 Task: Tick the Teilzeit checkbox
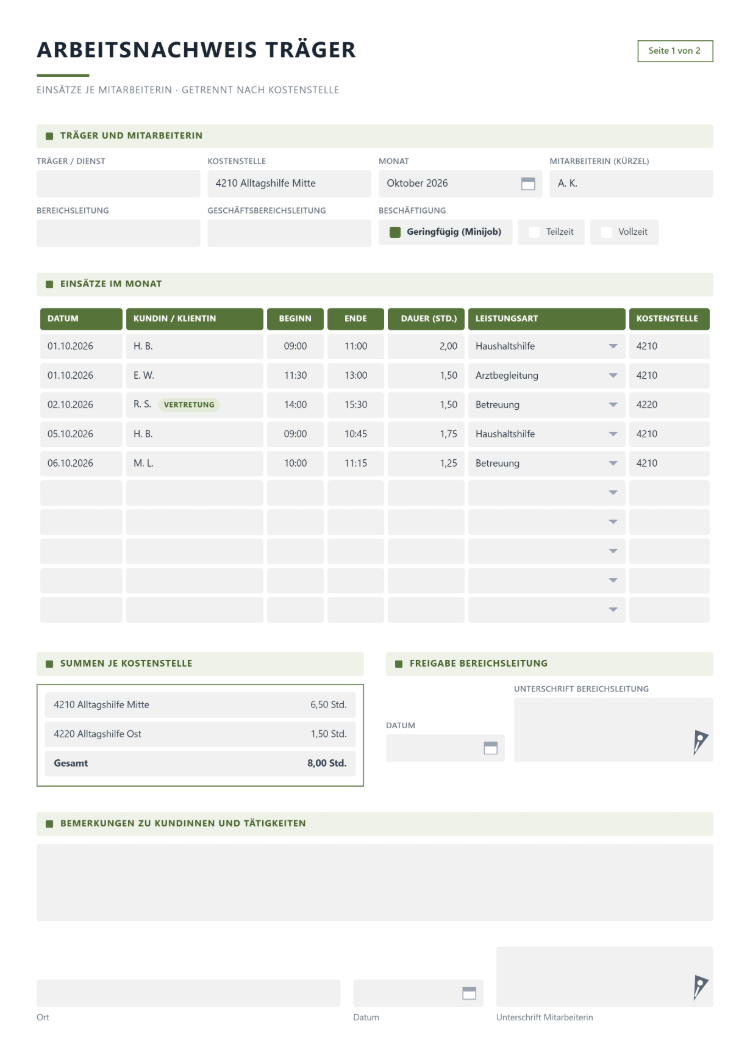pyautogui.click(x=534, y=232)
